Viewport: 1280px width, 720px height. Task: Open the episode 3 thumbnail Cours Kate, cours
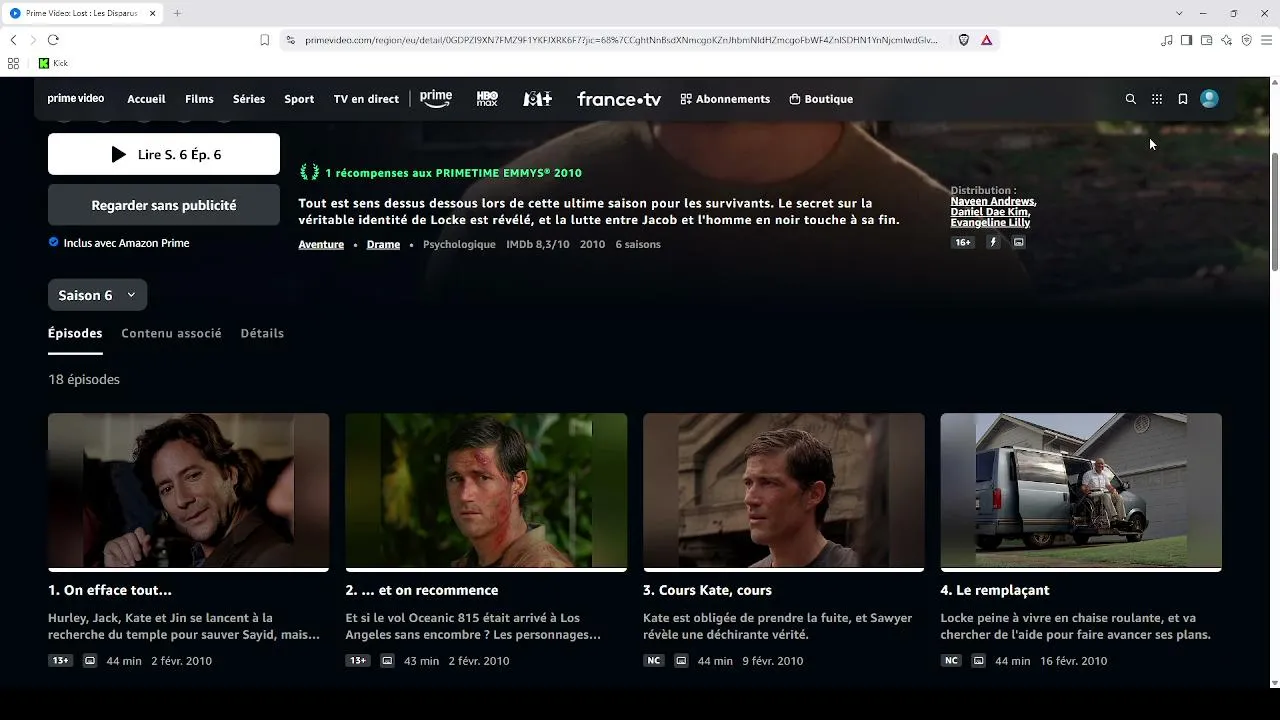pos(784,491)
